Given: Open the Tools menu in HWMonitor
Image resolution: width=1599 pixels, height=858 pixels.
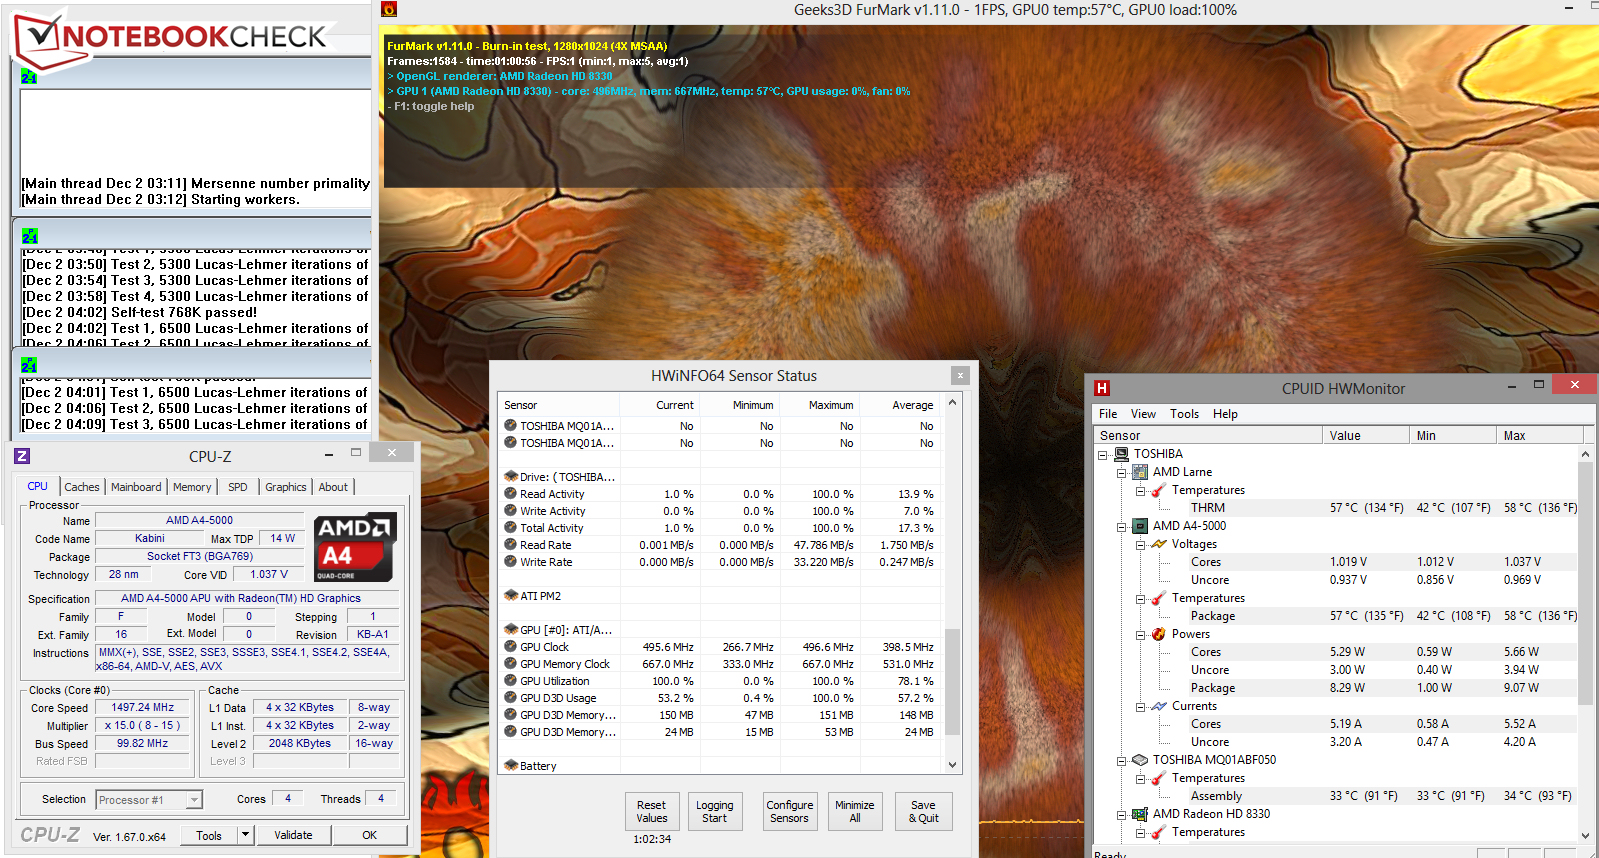Looking at the screenshot, I should tap(1184, 414).
